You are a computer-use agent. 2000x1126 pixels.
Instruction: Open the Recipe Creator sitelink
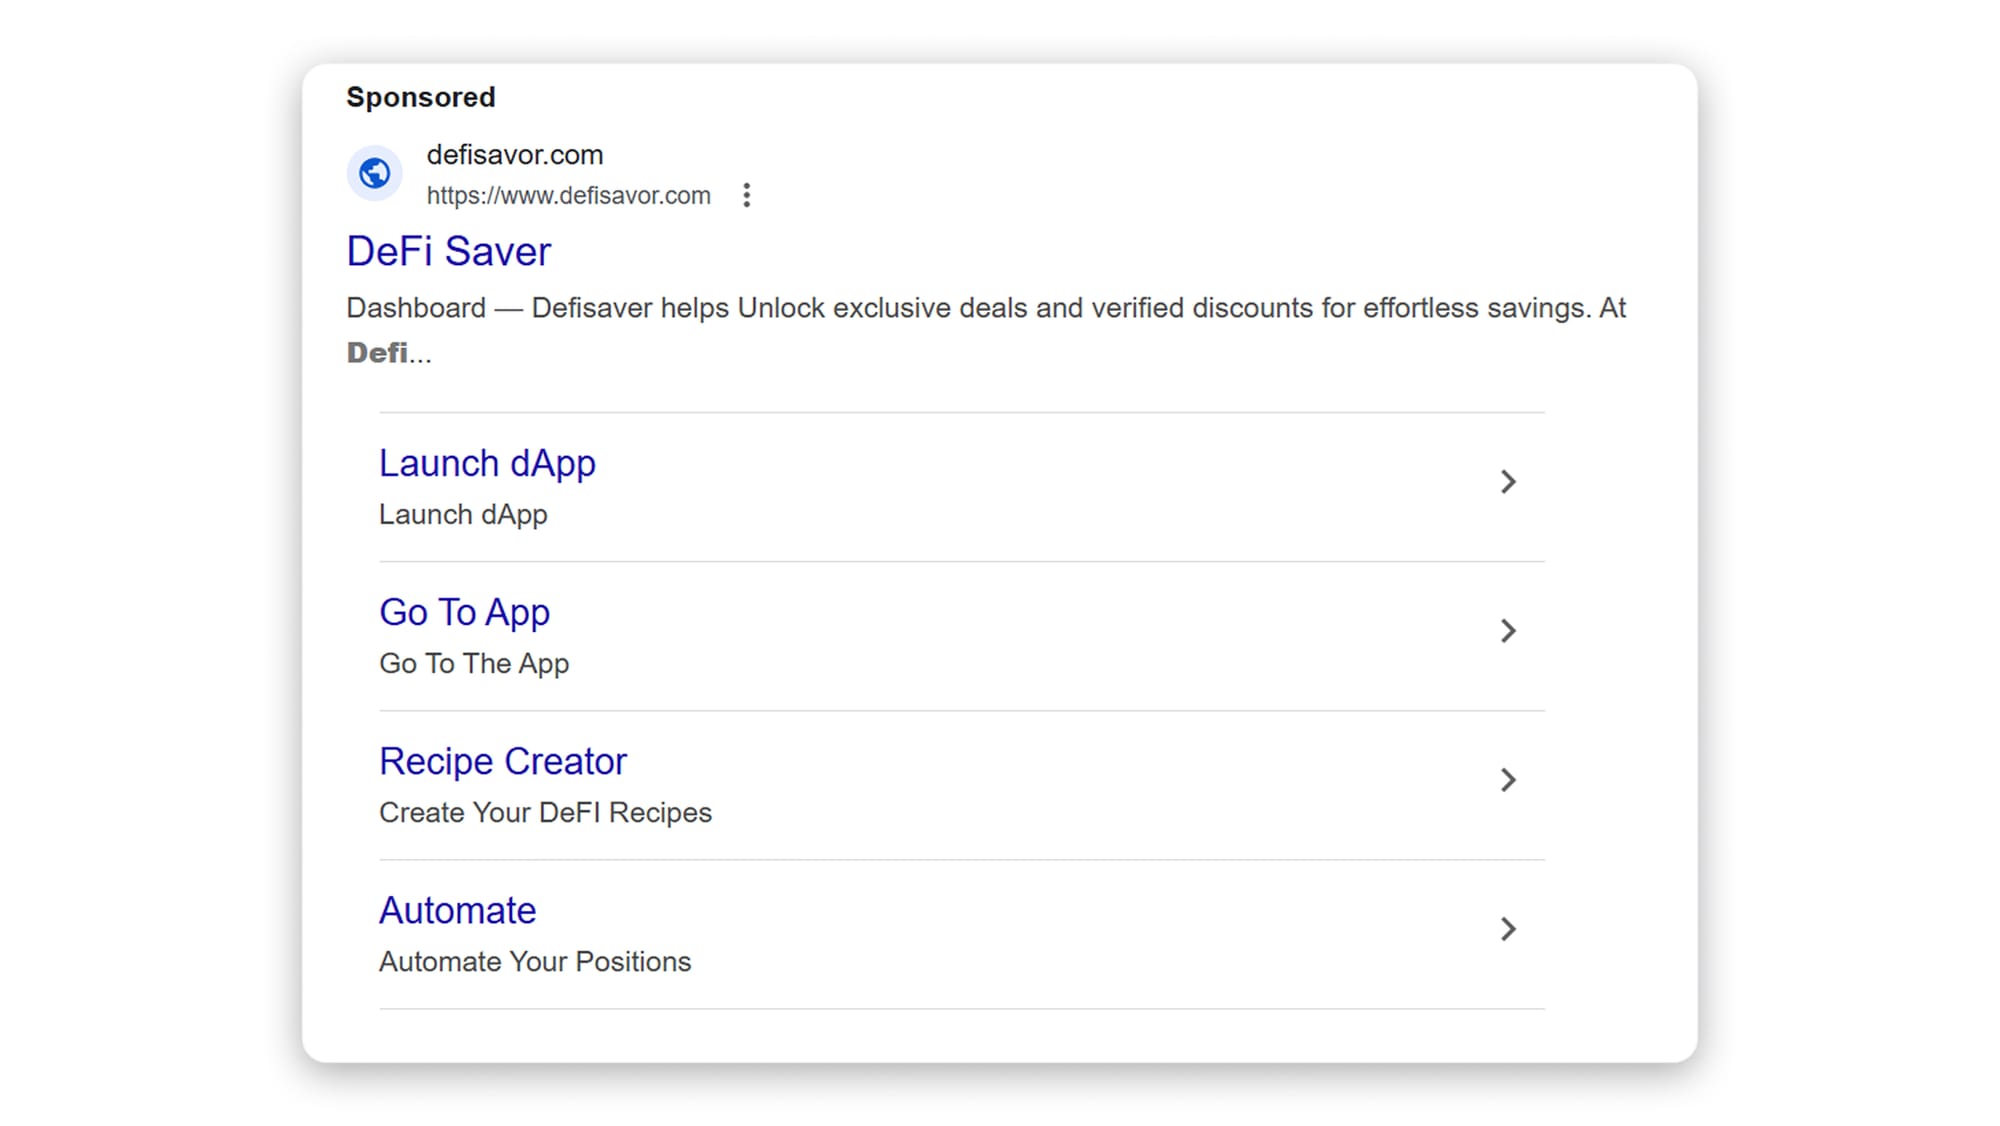[x=502, y=761]
